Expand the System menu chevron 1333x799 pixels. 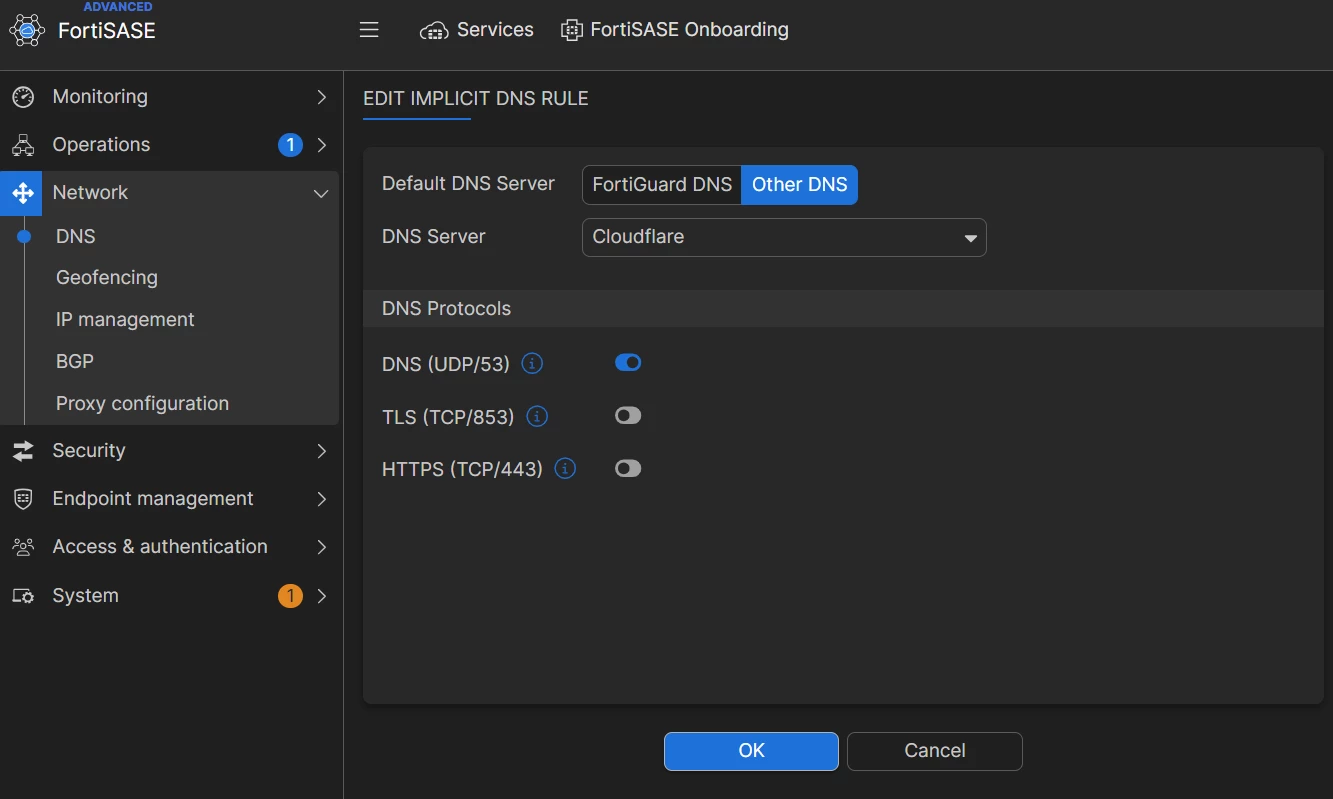[321, 596]
